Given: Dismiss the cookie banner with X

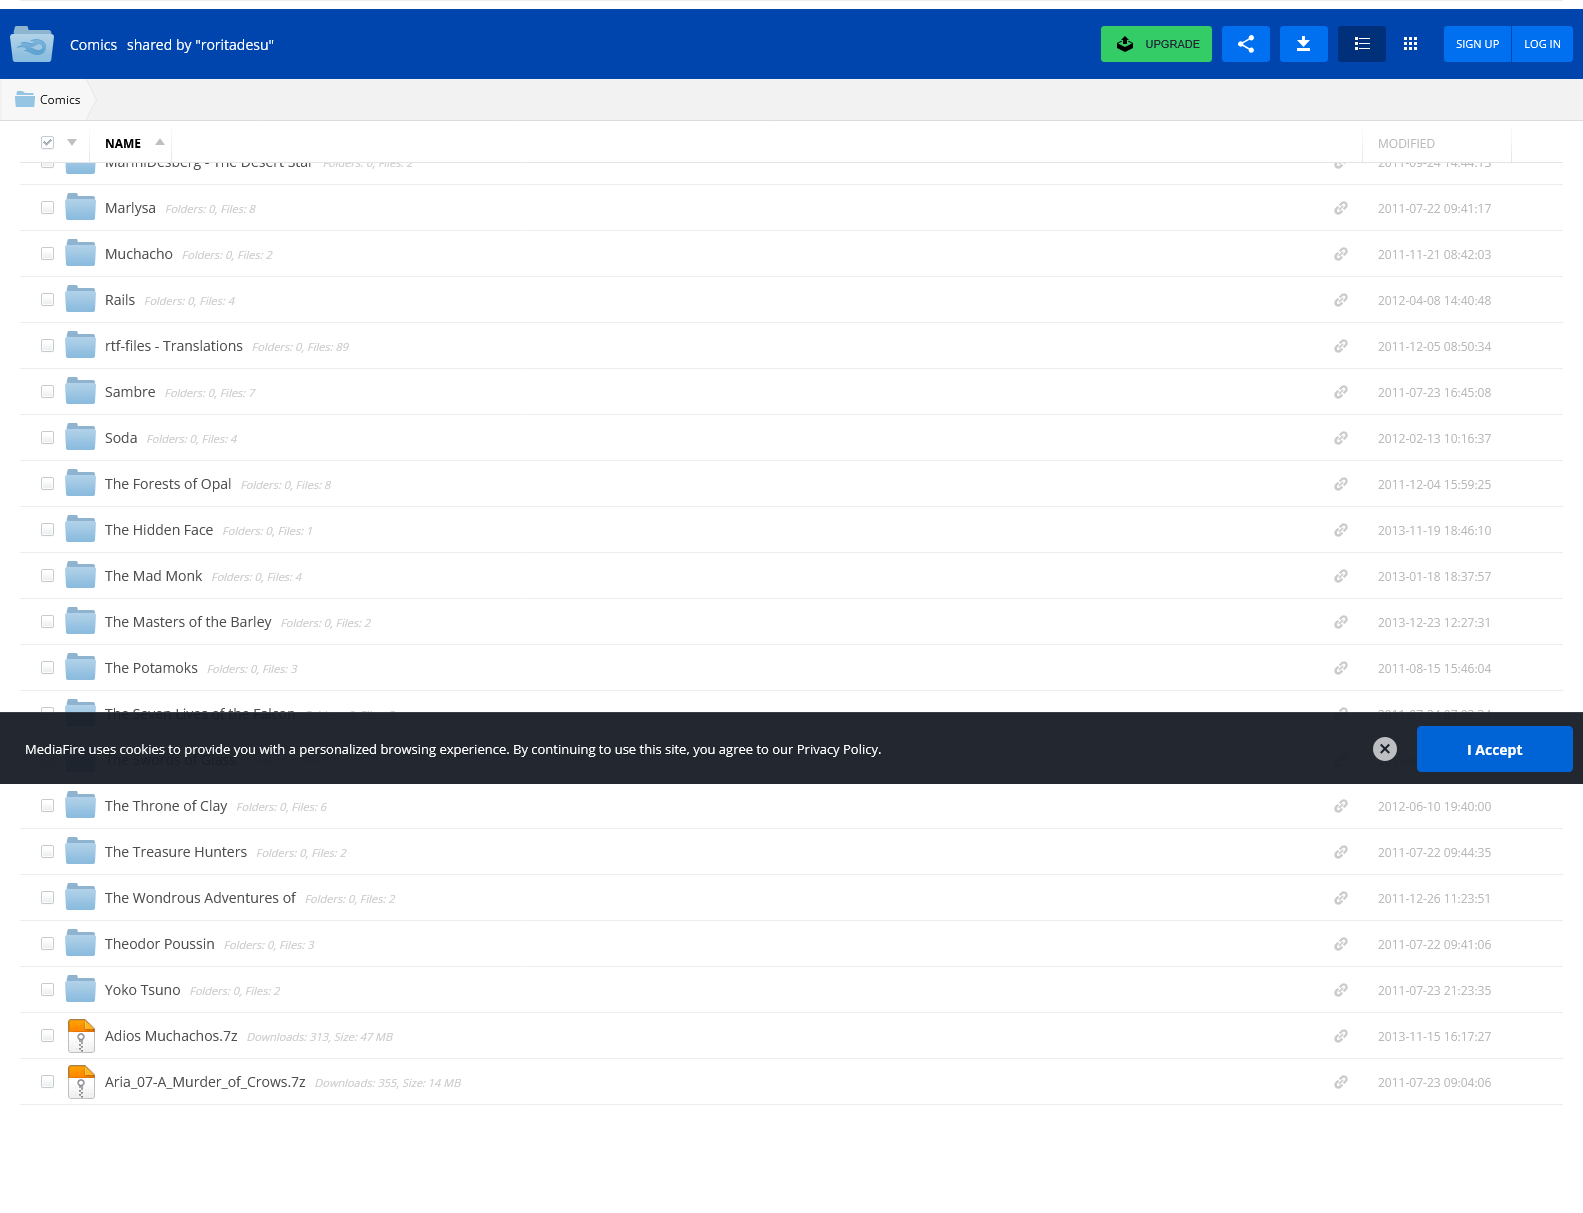Looking at the screenshot, I should [1385, 749].
